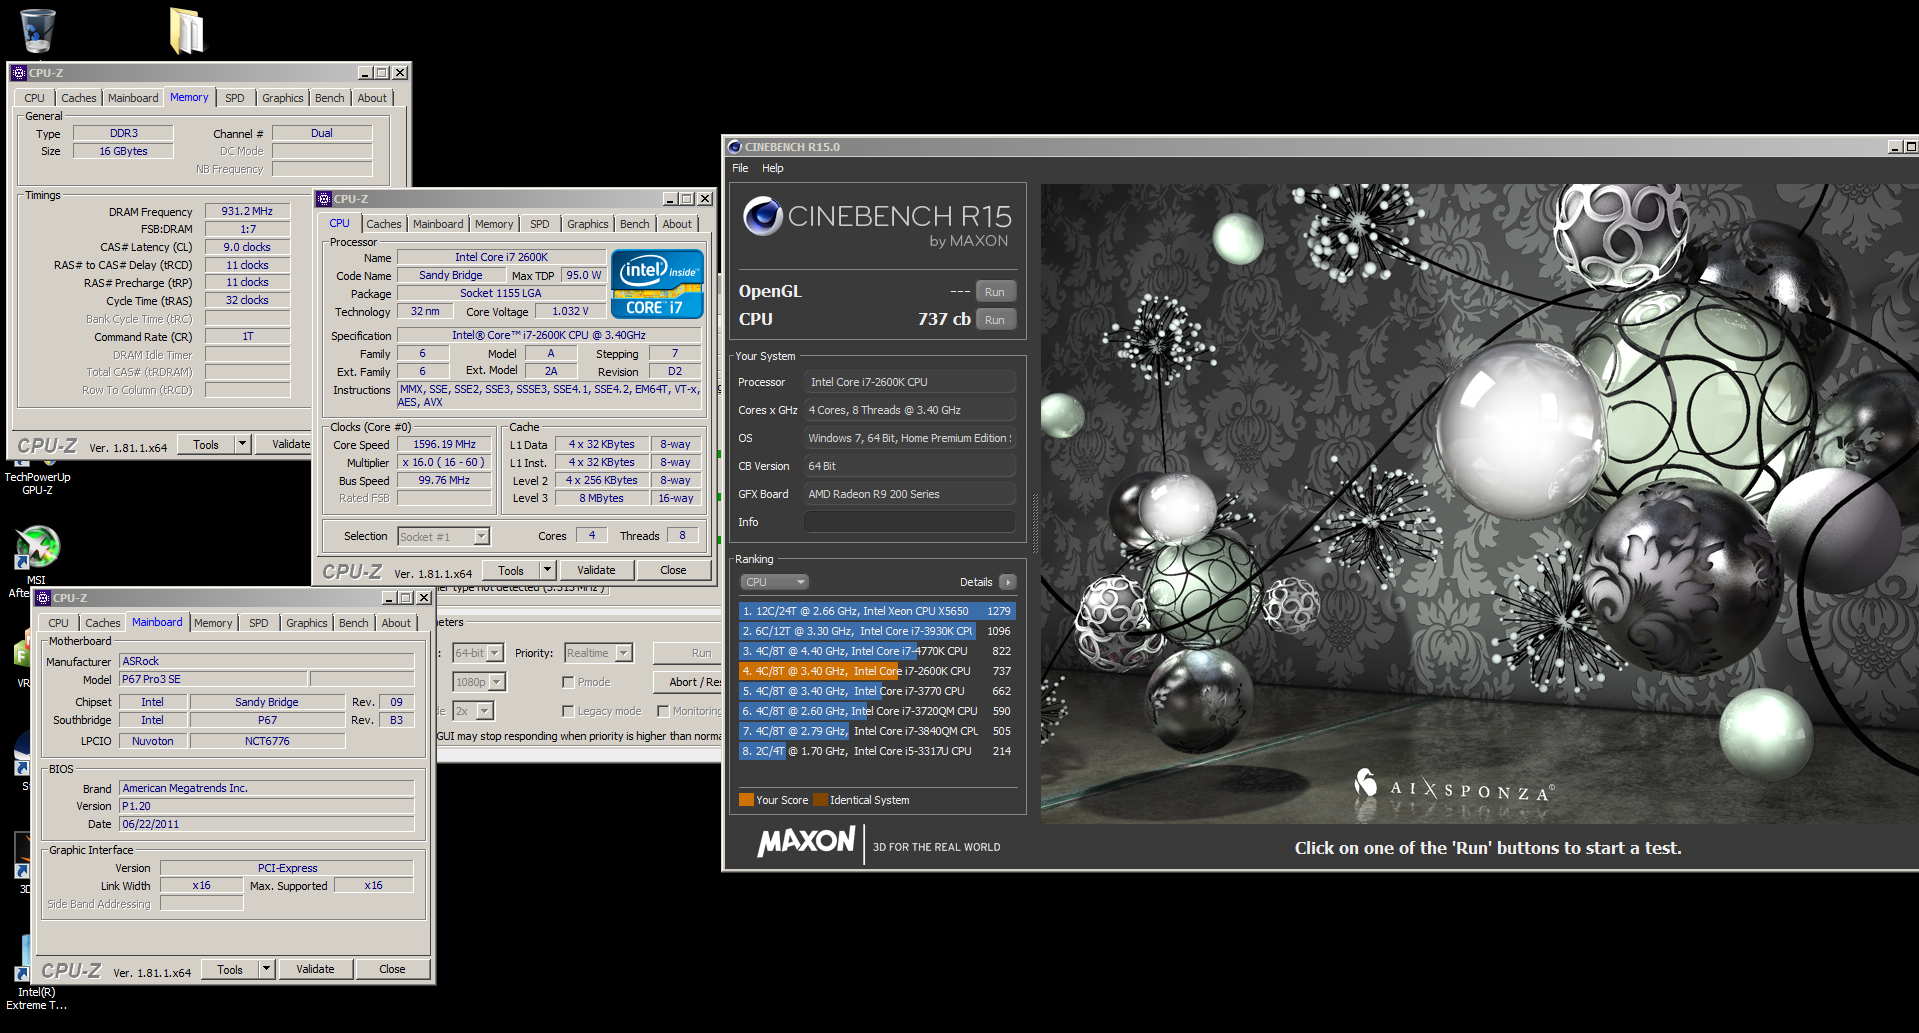Open the folder icon on the desktop
This screenshot has width=1919, height=1033.
(186, 30)
